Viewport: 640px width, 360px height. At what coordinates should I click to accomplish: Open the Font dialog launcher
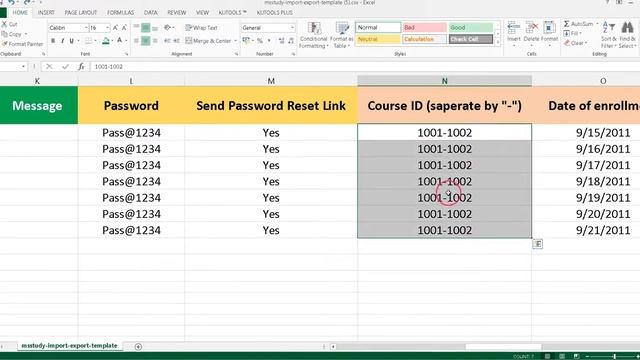coord(127,54)
